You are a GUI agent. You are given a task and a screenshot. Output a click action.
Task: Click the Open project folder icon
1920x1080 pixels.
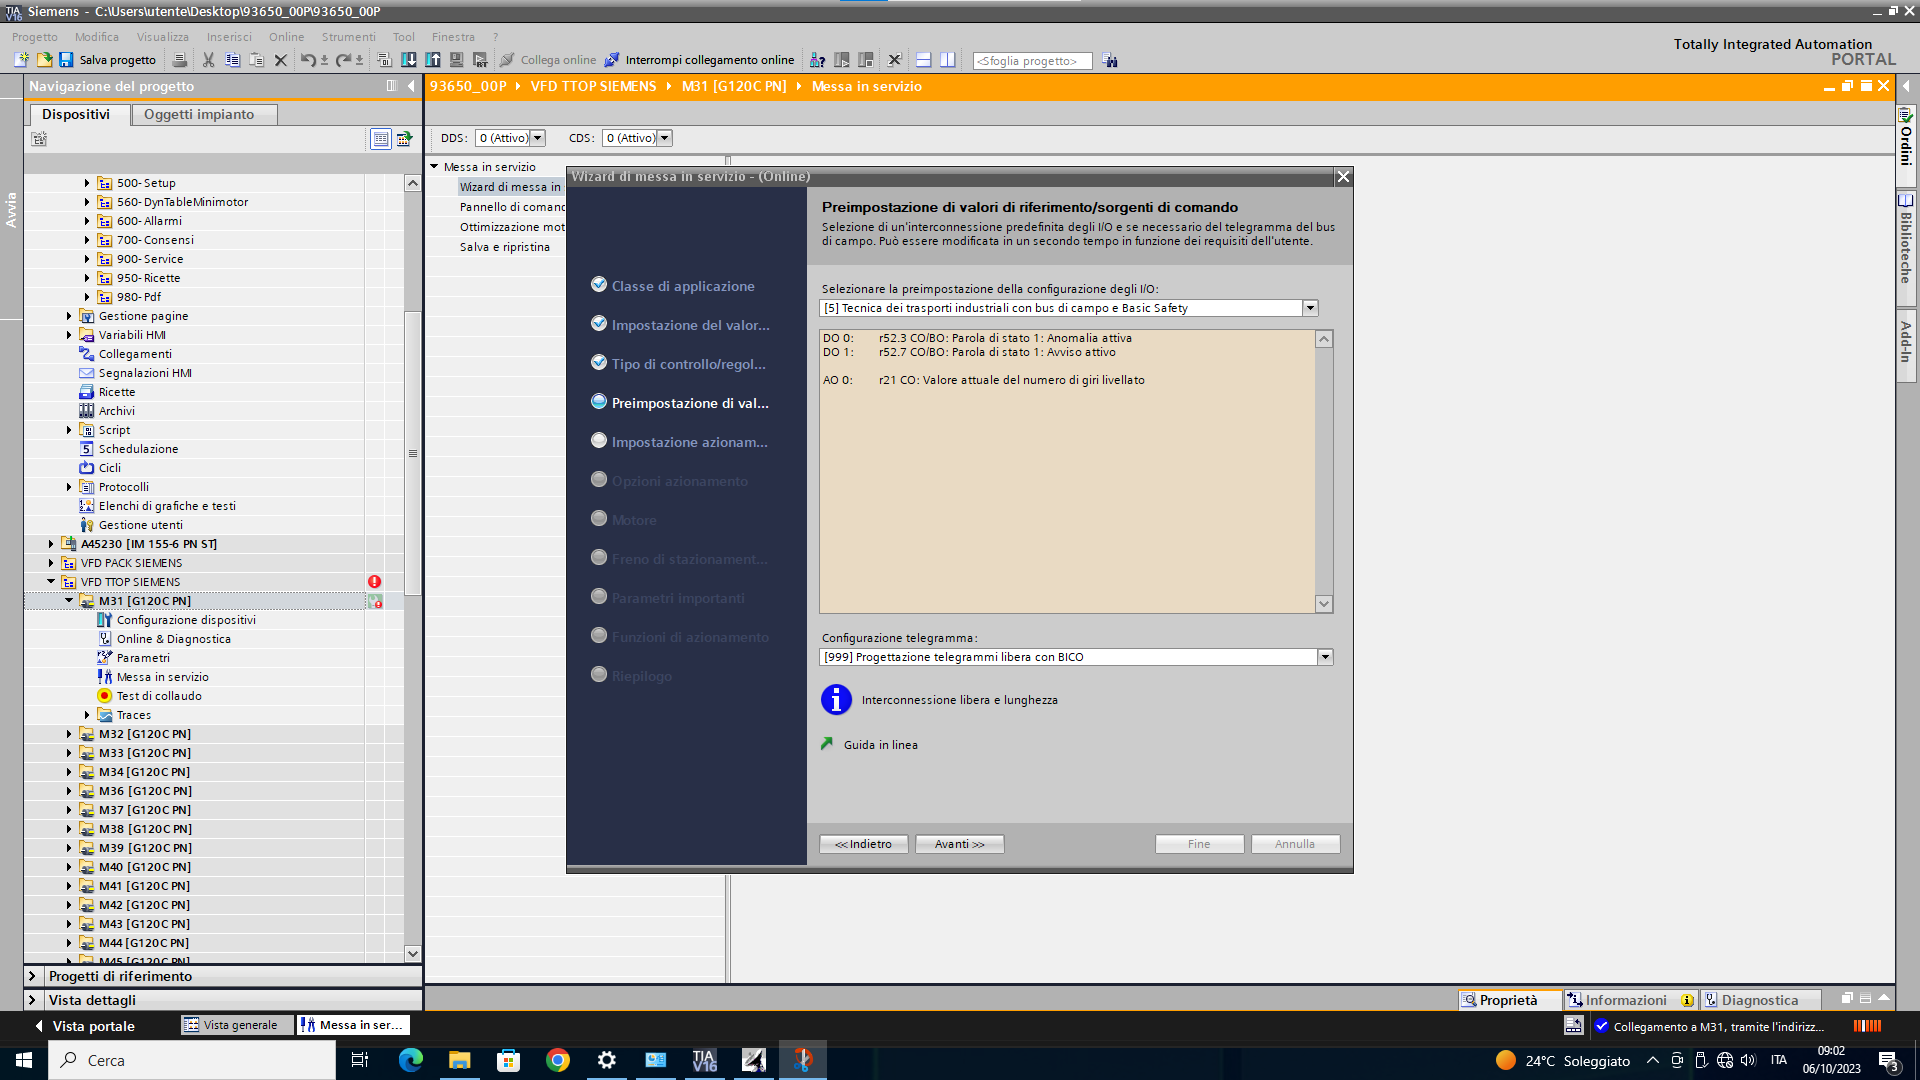tap(44, 60)
